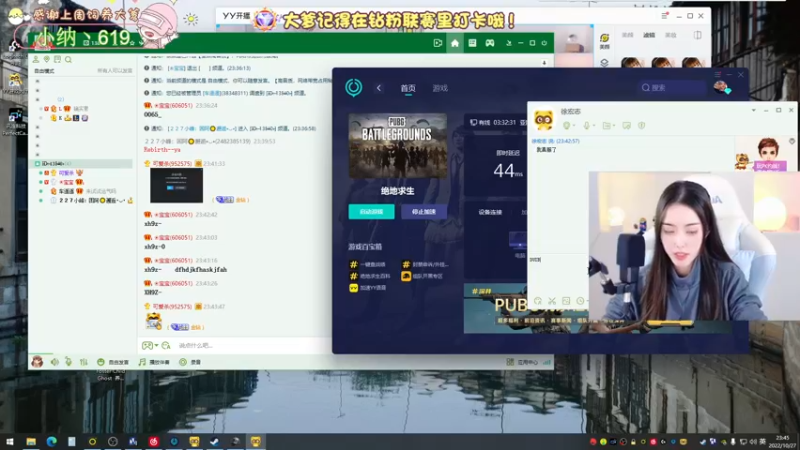The width and height of the screenshot is (800, 450).
Task: Click the chat window text input area
Action: click(x=558, y=274)
